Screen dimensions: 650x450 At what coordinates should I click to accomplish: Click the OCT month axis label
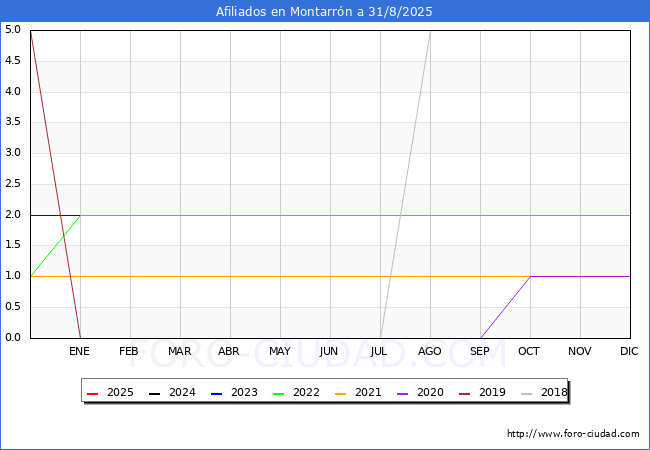point(529,351)
